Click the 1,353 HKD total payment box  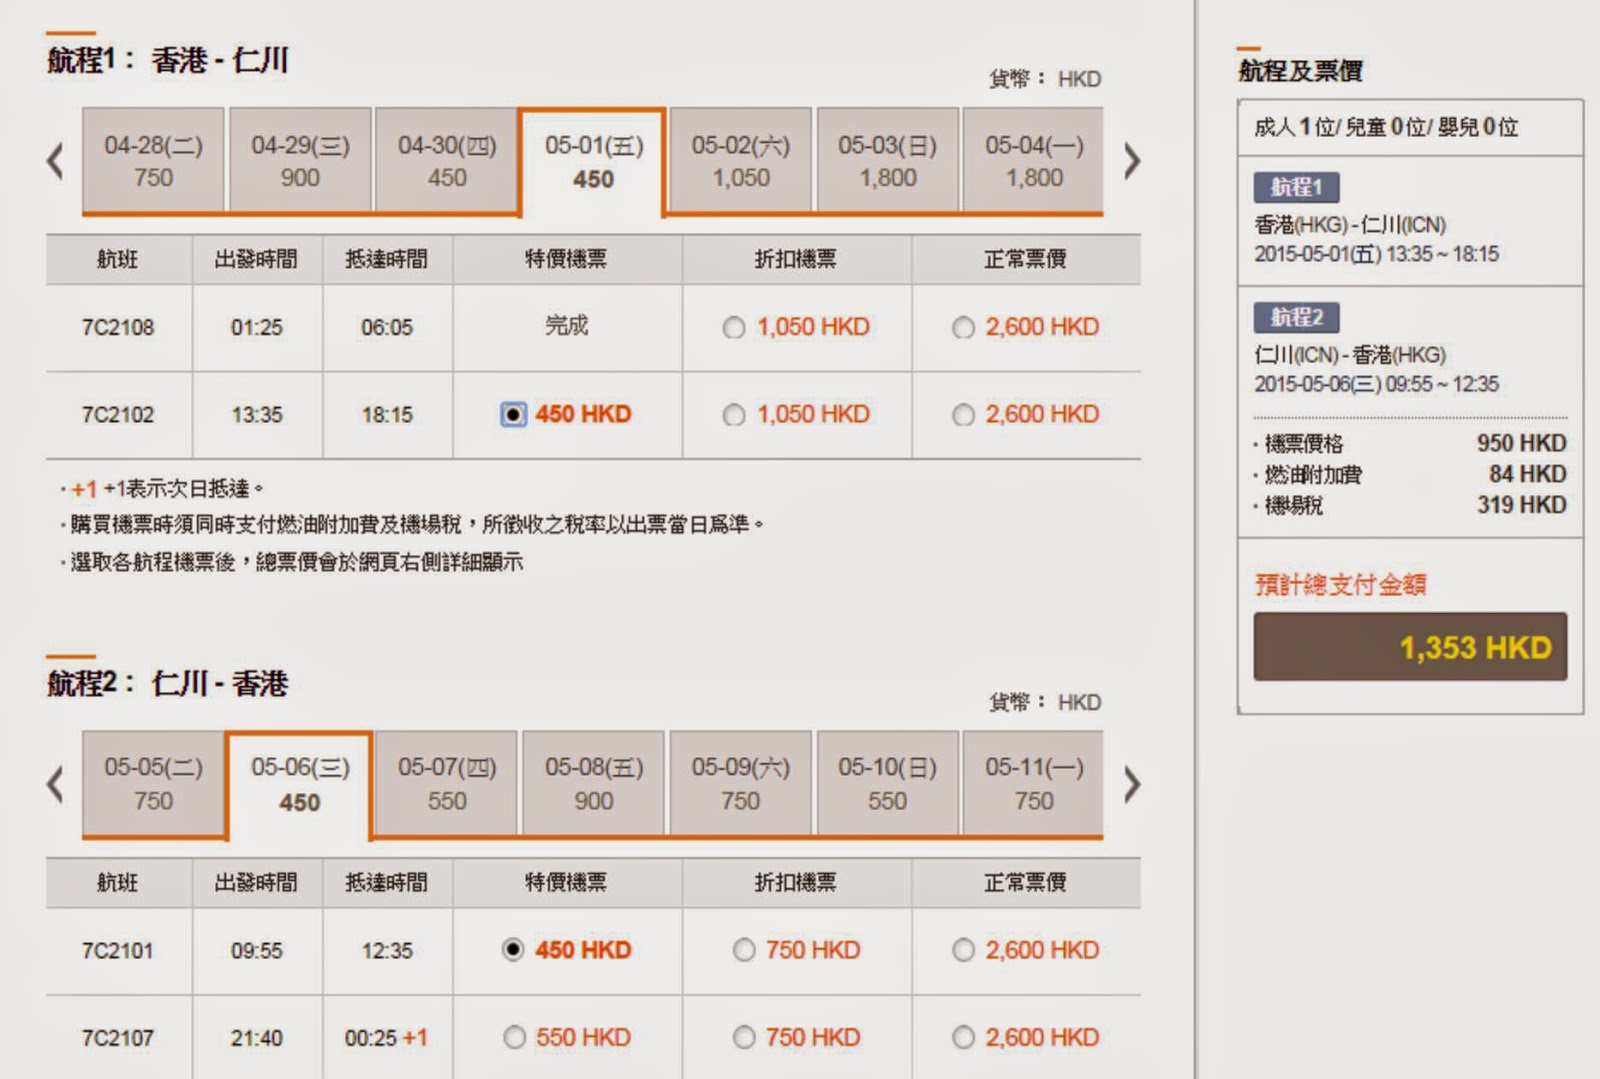(1410, 647)
